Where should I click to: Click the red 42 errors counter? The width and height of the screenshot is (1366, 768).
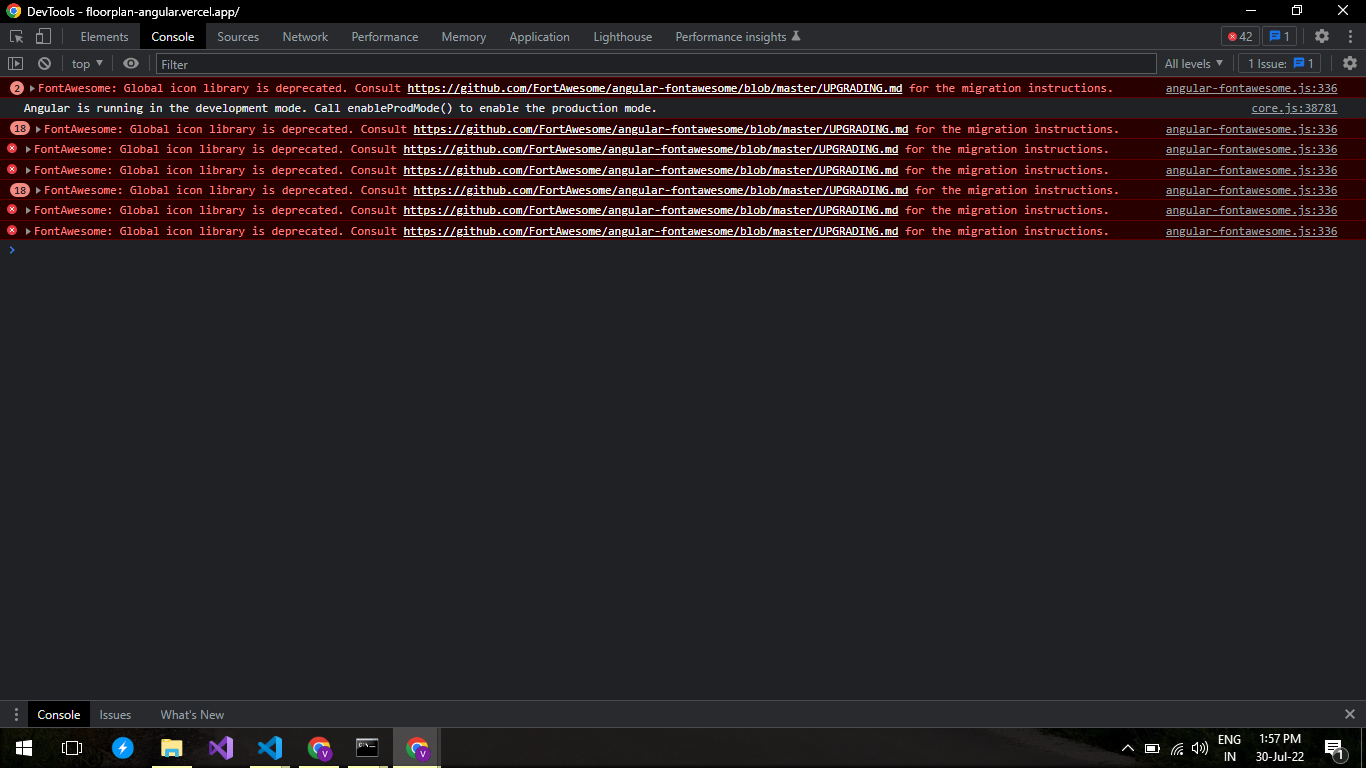1240,36
